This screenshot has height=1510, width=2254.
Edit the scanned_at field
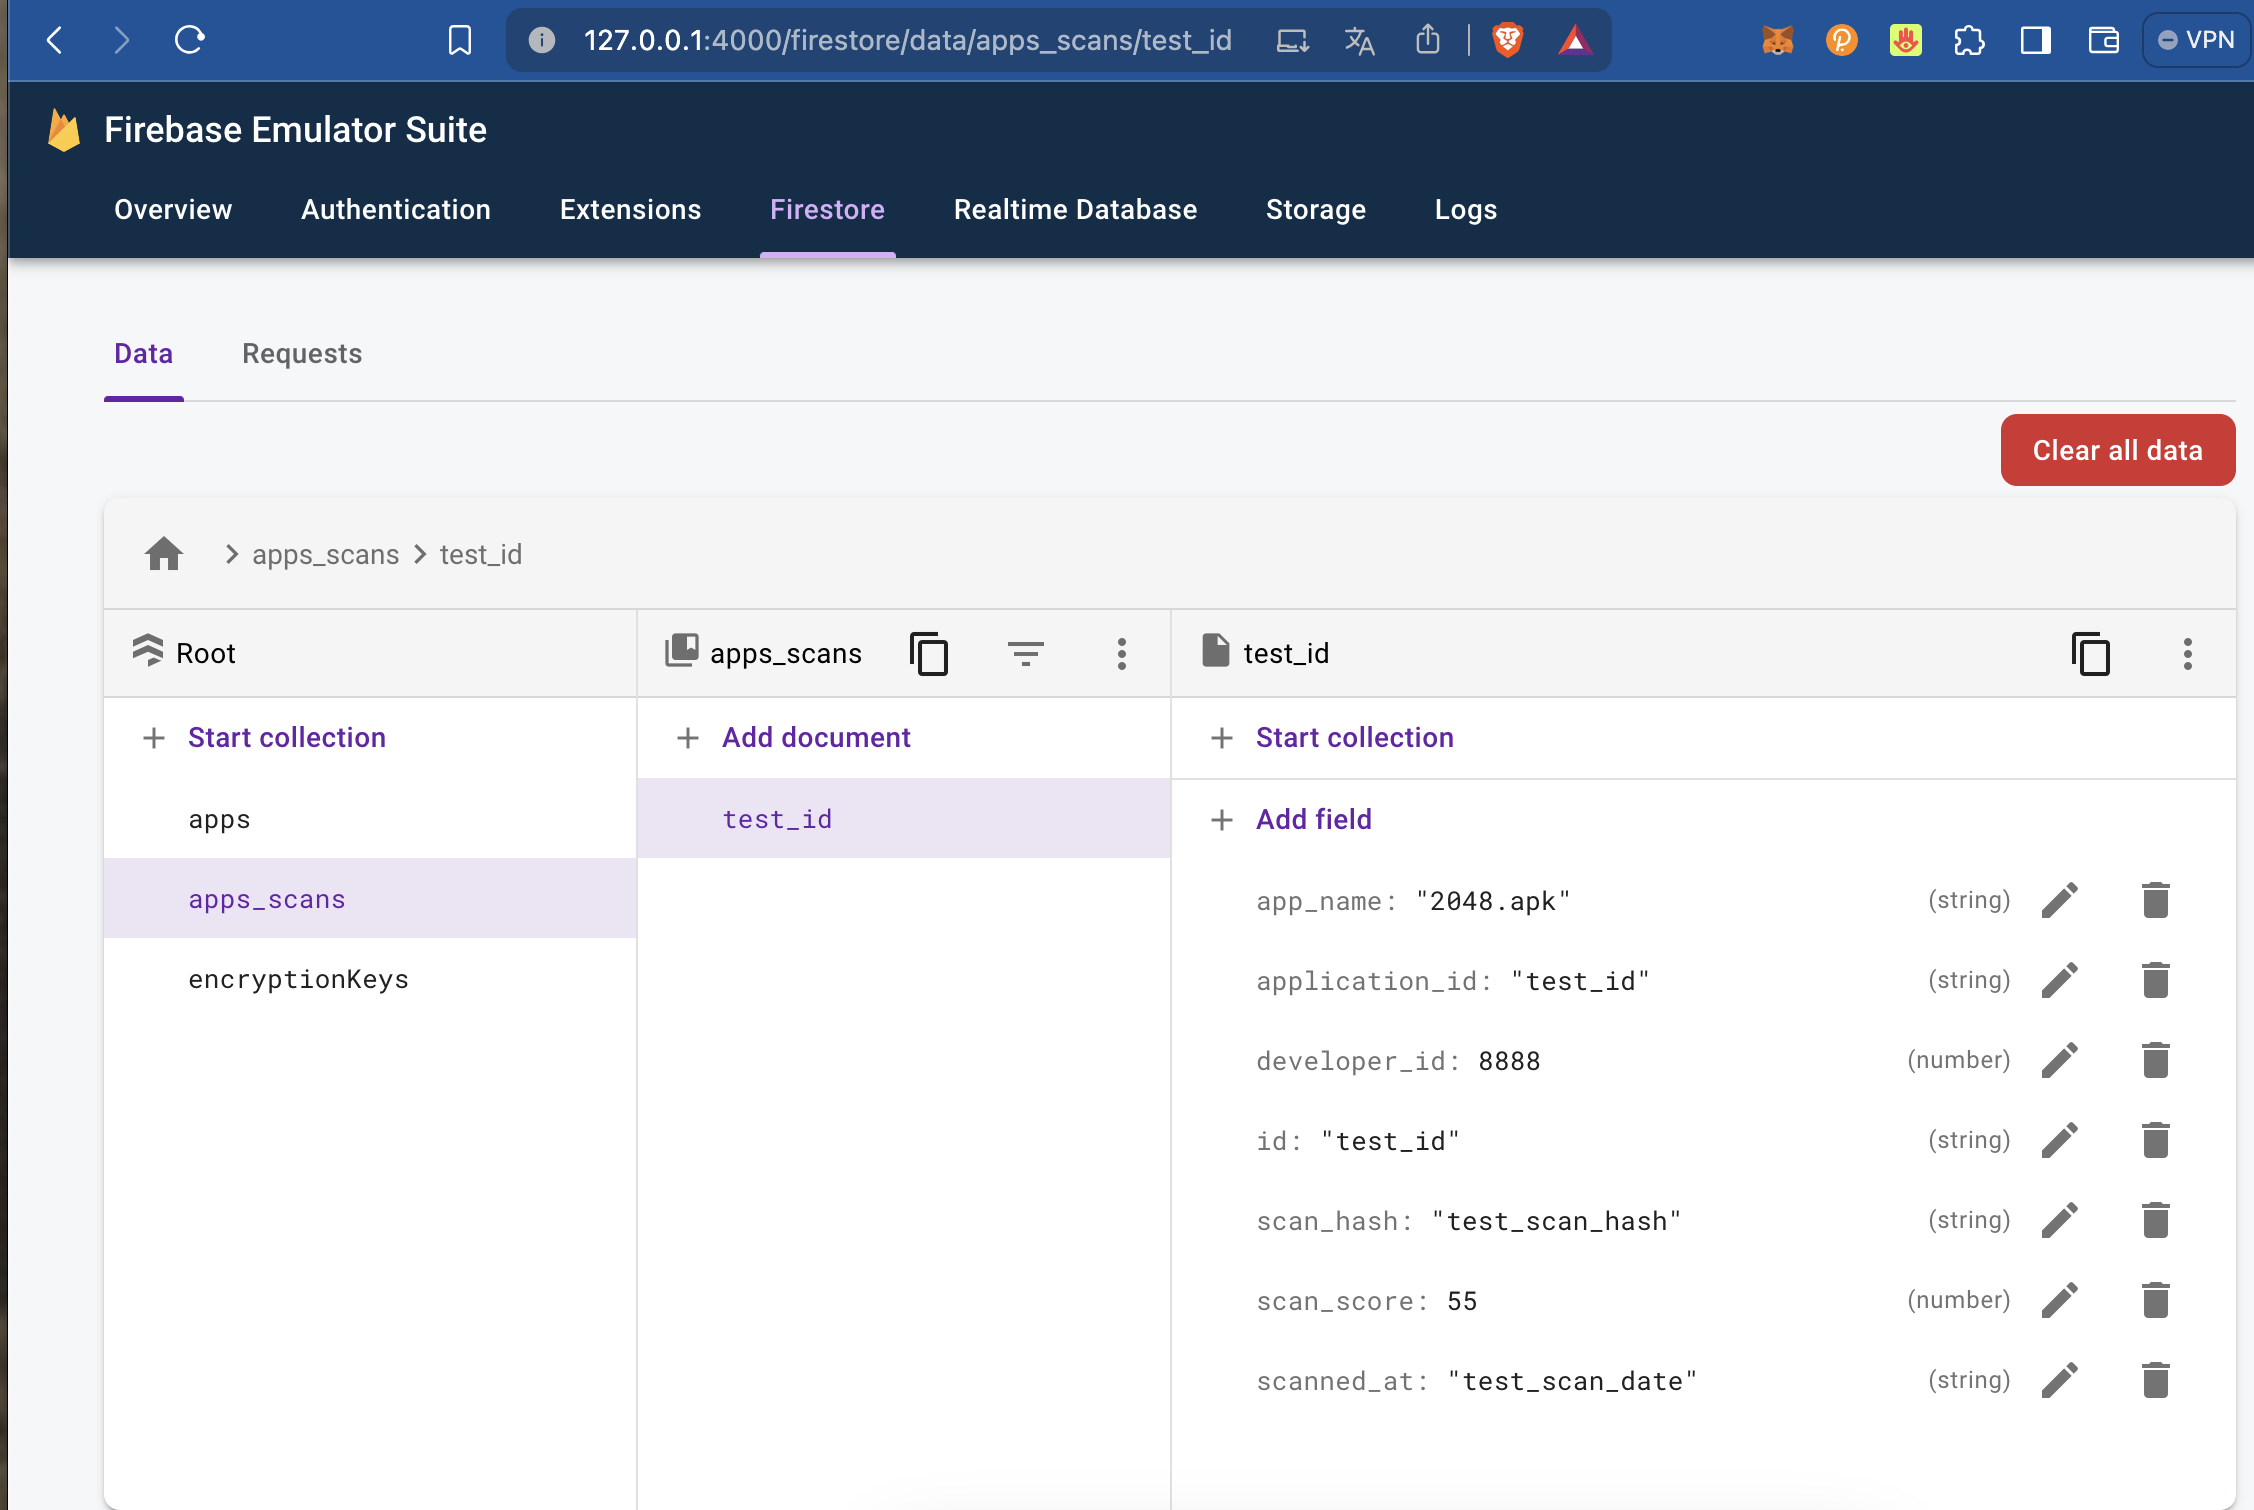pyautogui.click(x=2060, y=1380)
